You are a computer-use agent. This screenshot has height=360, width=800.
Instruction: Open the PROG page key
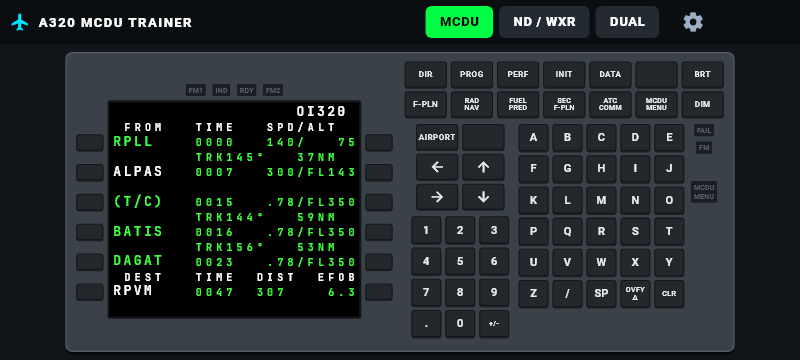point(471,74)
